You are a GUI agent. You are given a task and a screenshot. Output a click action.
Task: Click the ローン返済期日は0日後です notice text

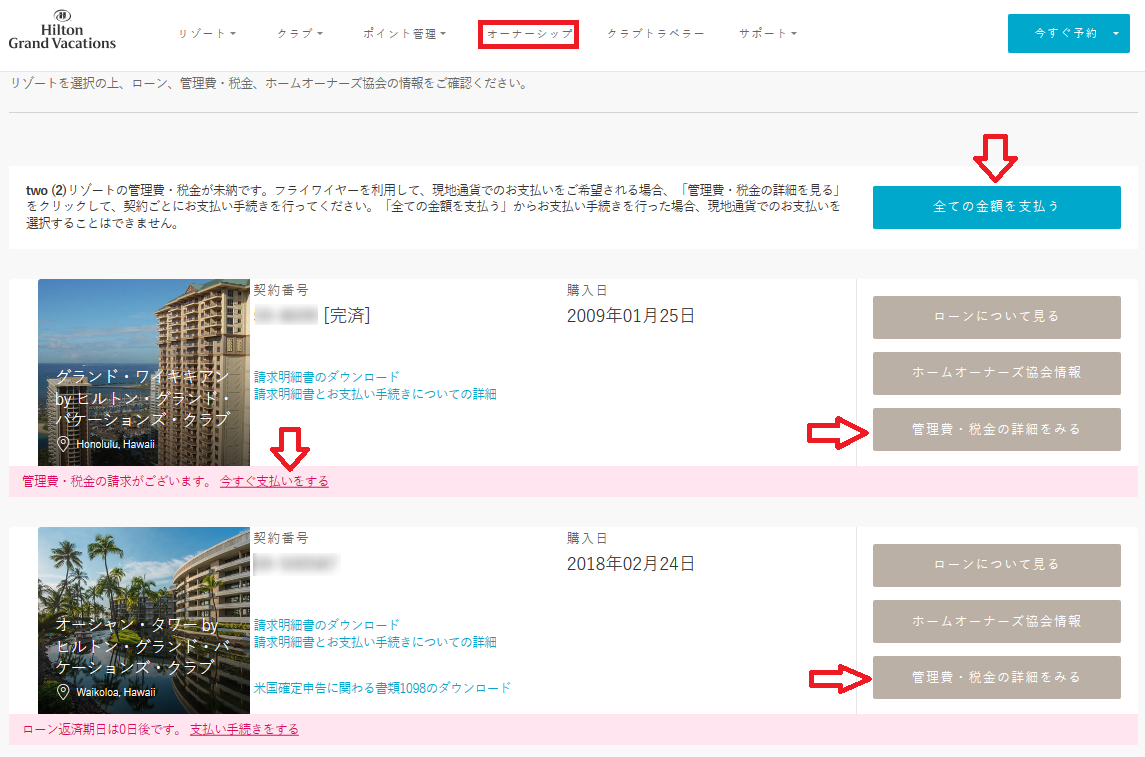click(102, 729)
